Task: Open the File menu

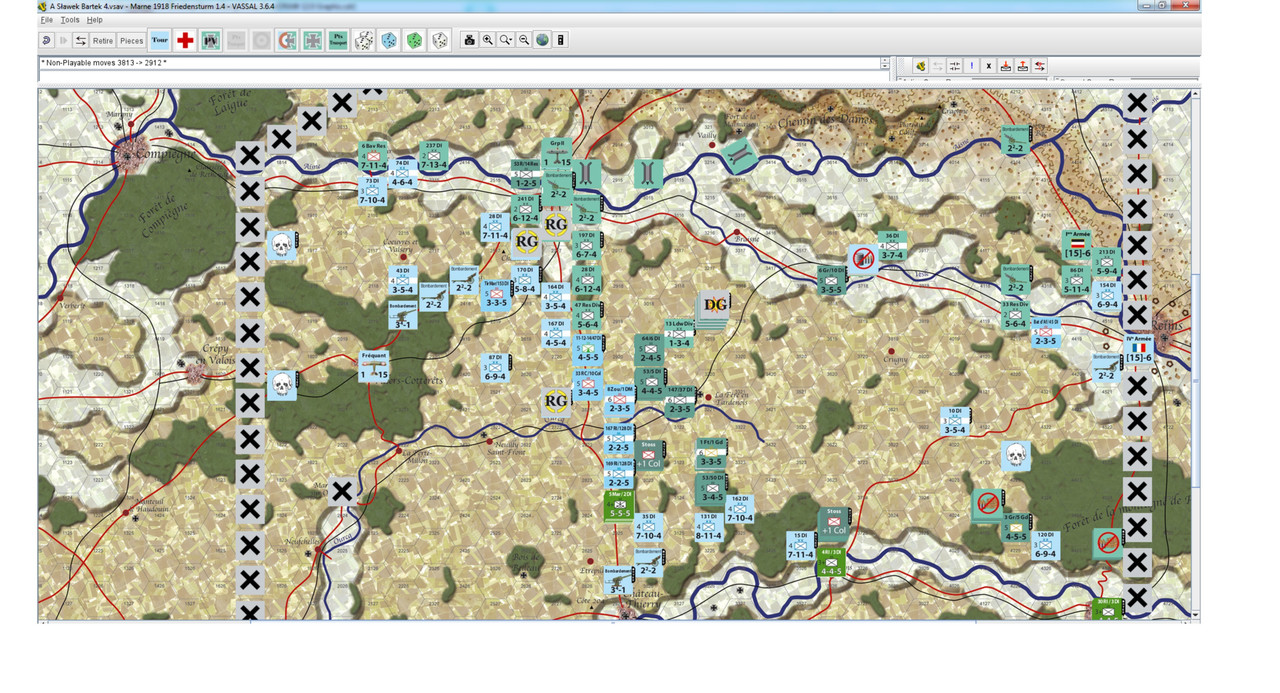Action: [x=46, y=20]
